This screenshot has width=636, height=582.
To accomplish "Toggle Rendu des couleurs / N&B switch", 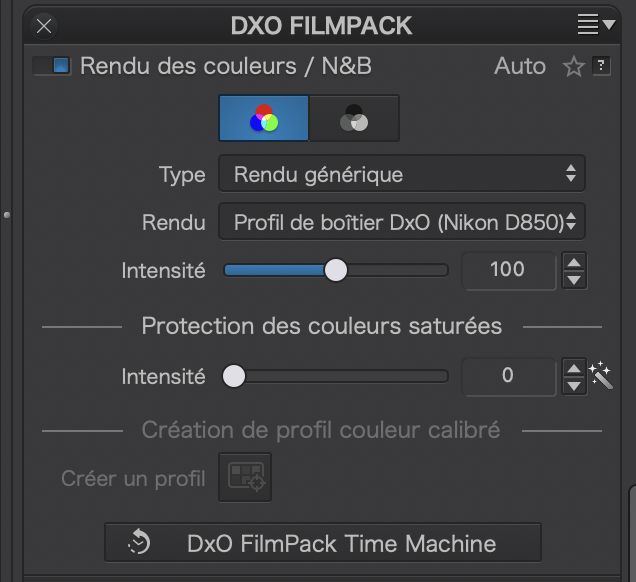I will 52,66.
